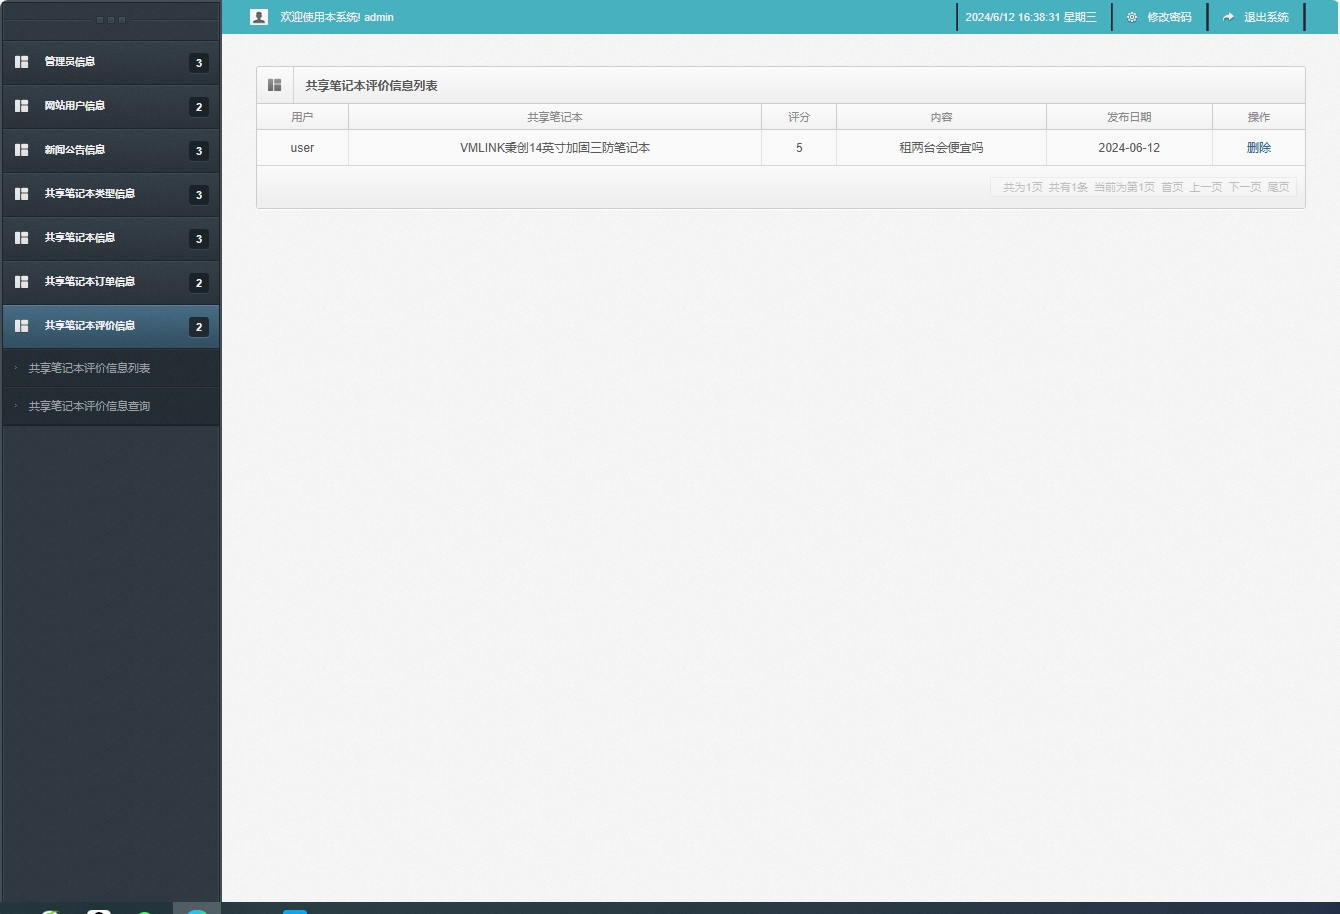Click 尾页 in the pagination bar
This screenshot has width=1340, height=914.
click(1280, 187)
